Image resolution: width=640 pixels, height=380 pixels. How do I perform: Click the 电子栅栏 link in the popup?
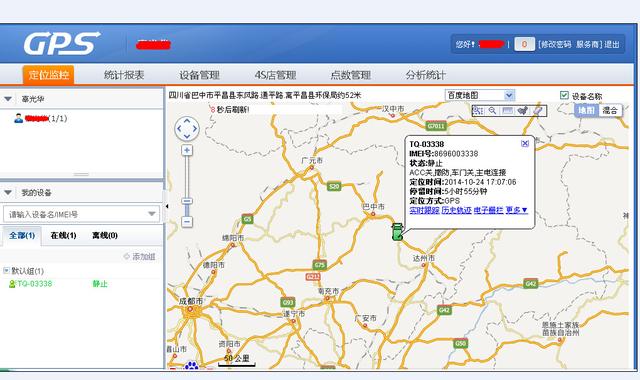[x=489, y=210]
